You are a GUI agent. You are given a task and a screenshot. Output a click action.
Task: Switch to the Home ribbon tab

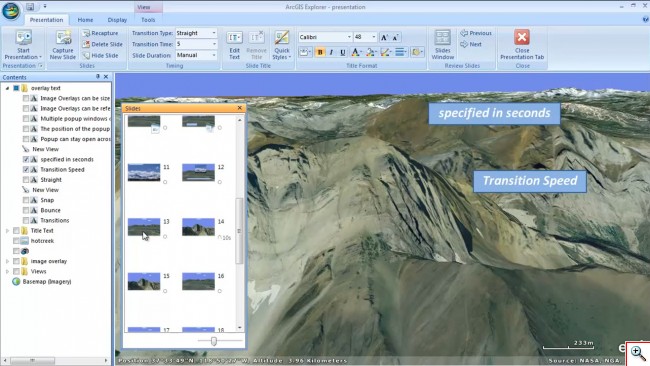click(x=85, y=20)
